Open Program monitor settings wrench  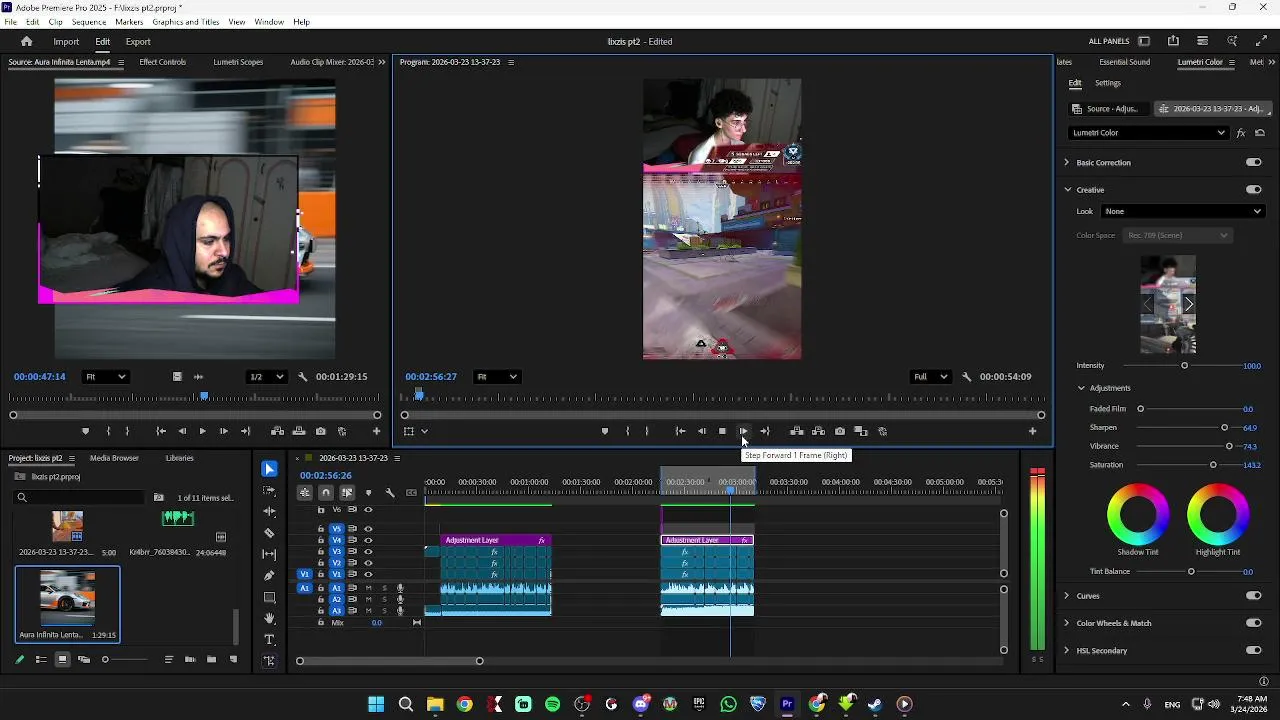966,377
